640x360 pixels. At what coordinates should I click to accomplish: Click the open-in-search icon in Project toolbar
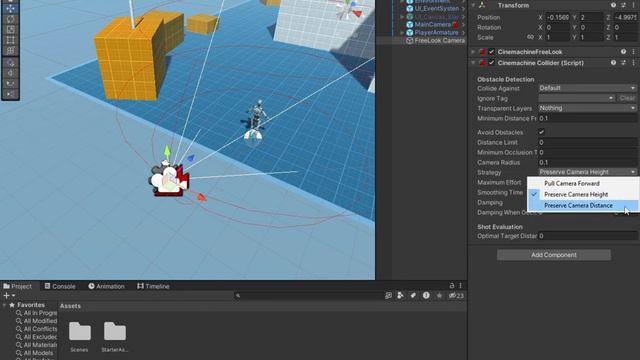pos(388,296)
